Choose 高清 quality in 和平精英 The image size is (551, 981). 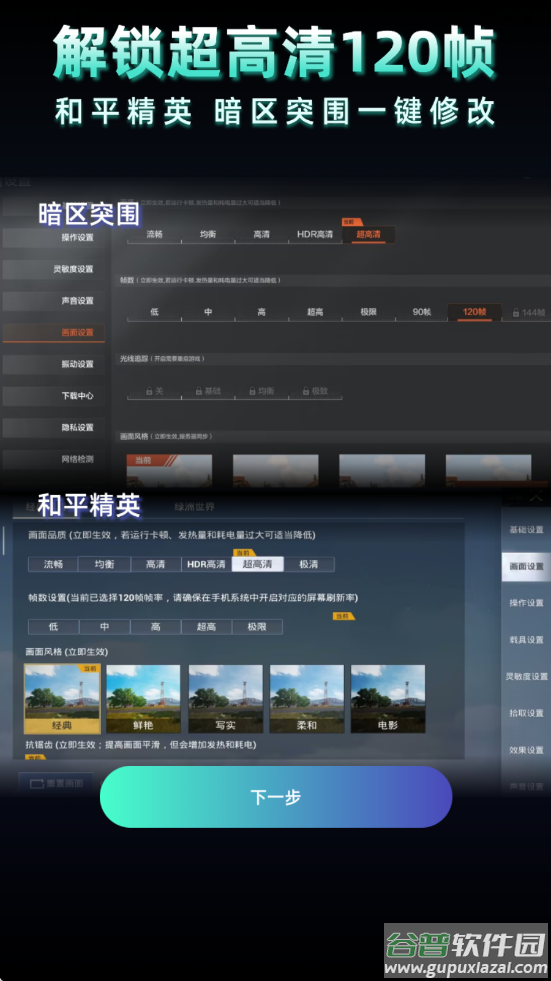(x=155, y=564)
